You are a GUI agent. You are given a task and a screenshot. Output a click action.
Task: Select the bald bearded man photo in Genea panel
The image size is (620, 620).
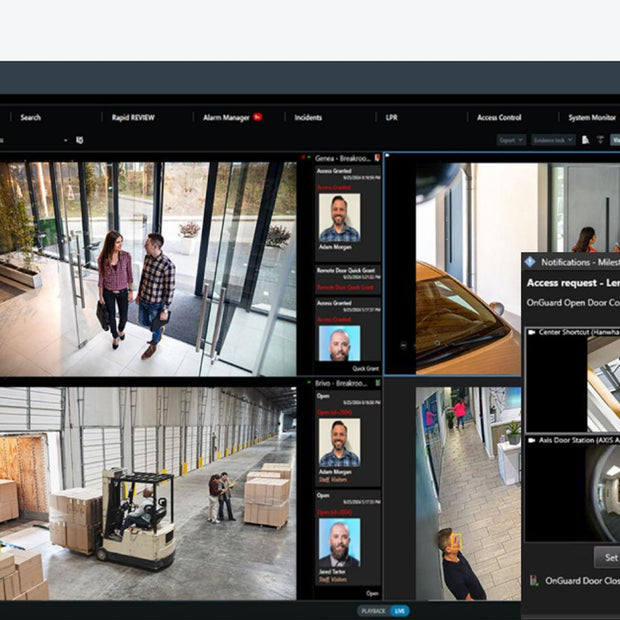[340, 343]
